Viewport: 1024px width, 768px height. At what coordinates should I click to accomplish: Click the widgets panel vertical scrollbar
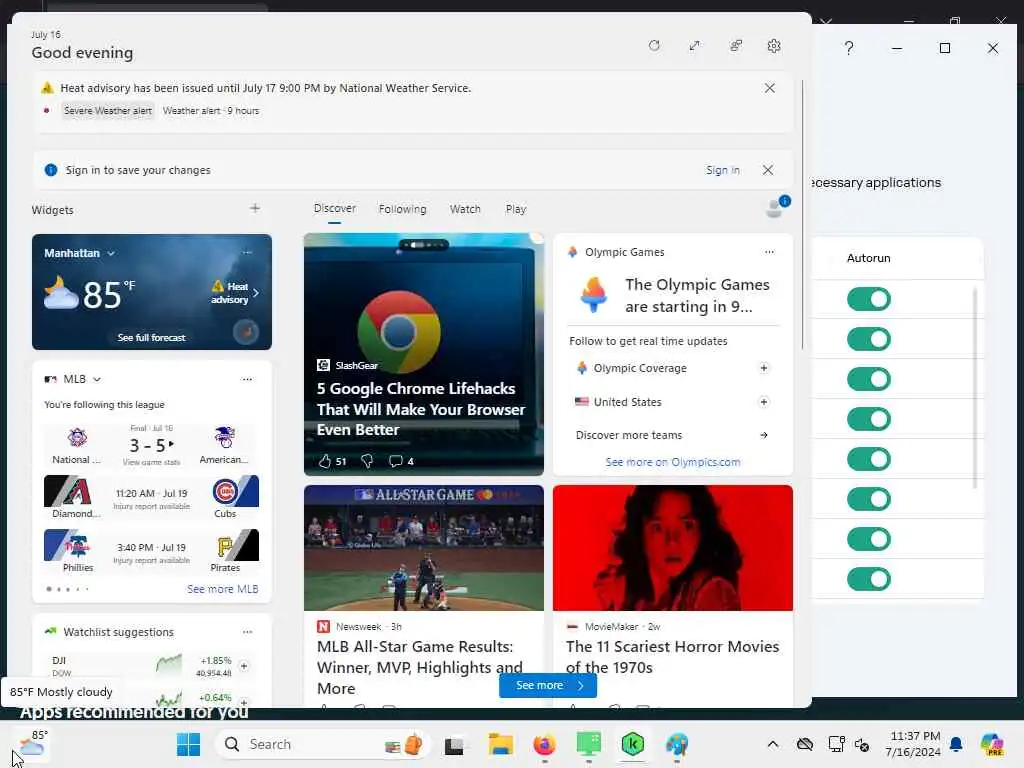tap(803, 216)
